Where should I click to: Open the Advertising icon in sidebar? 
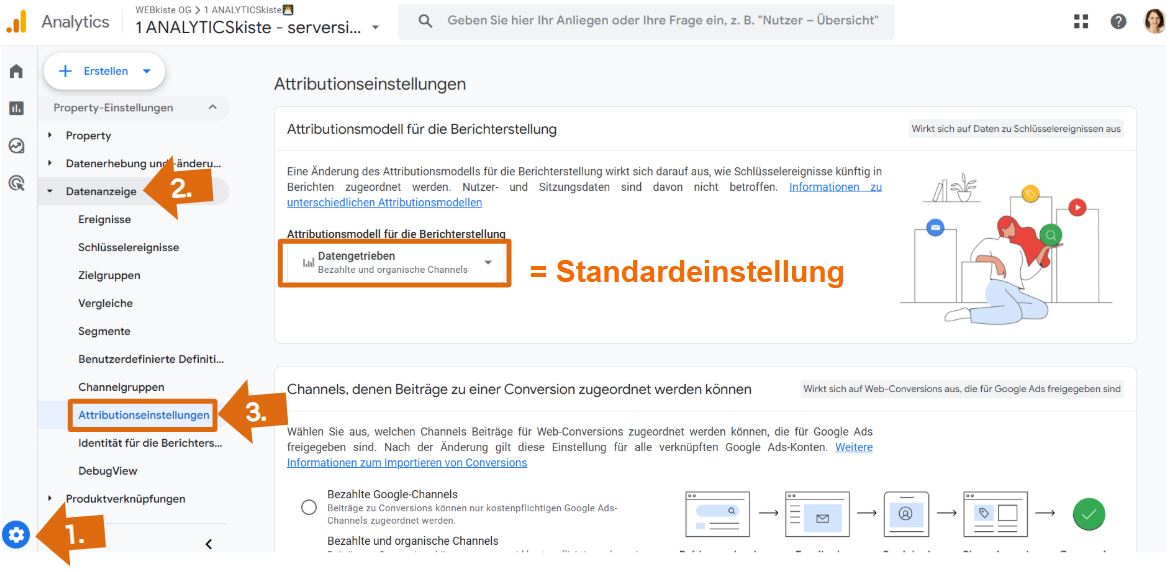(16, 182)
